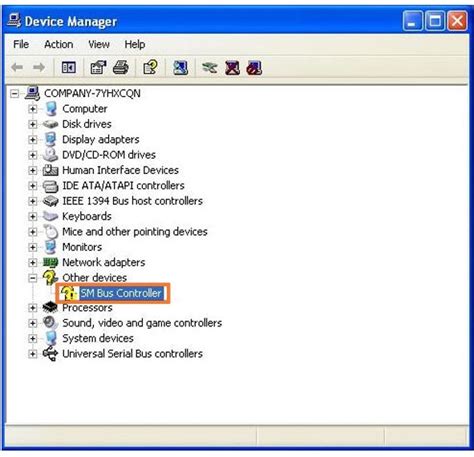
Task: Open the Properties toolbar icon
Action: click(x=98, y=68)
